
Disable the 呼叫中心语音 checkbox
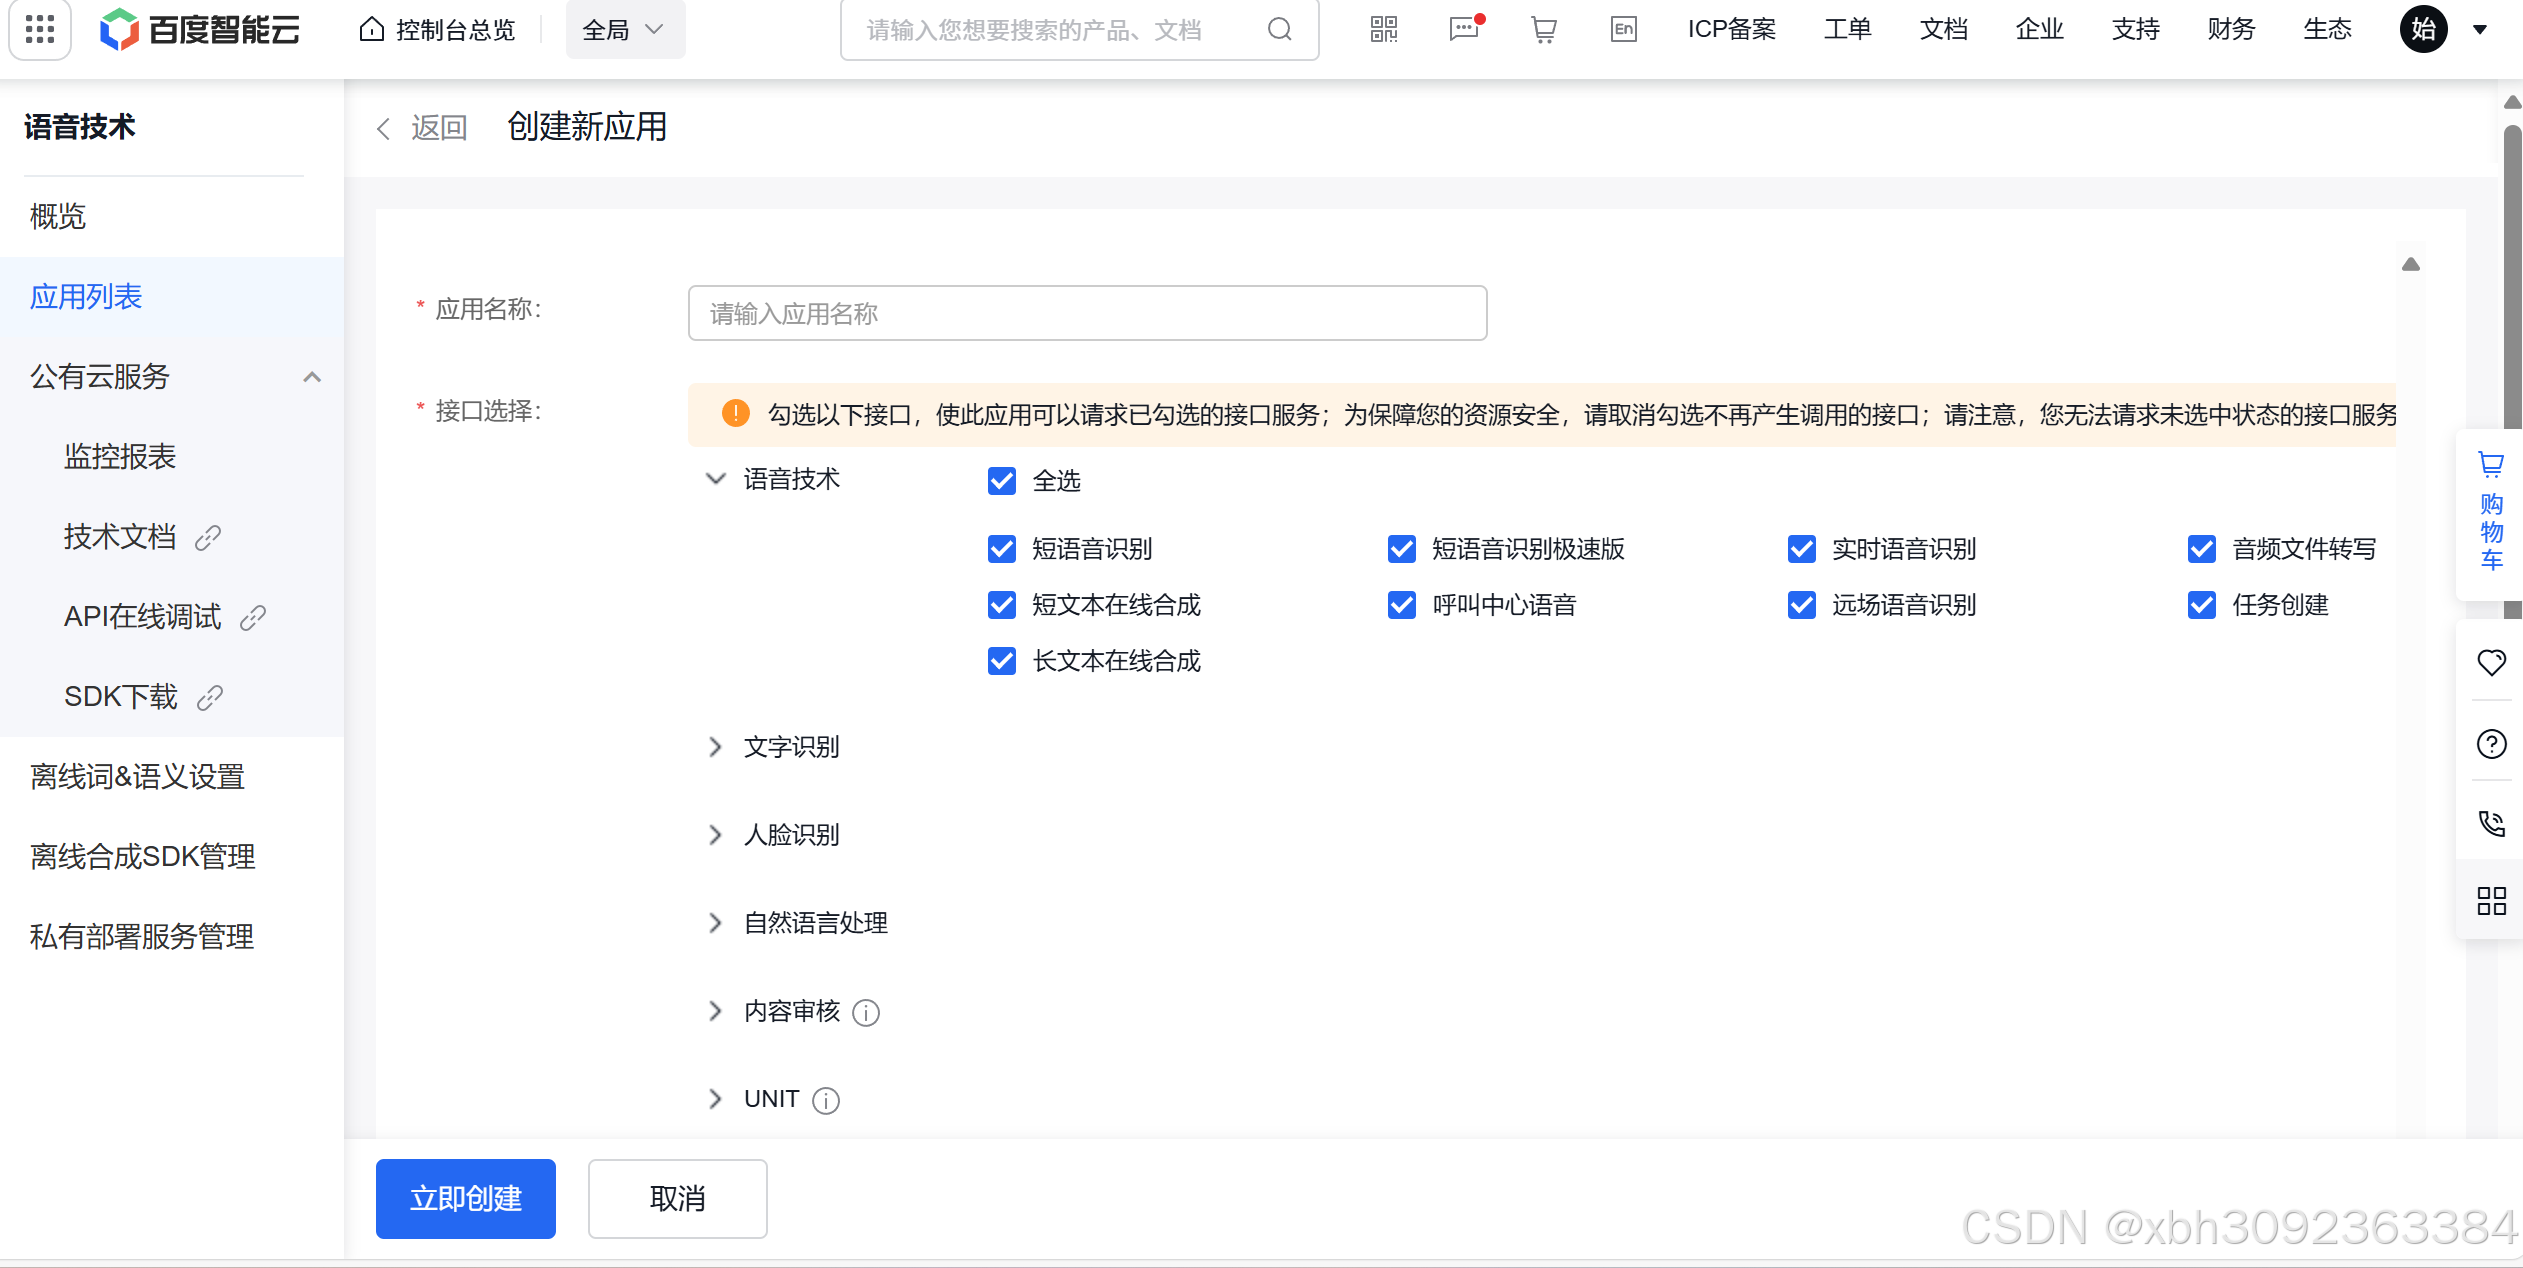tap(1402, 605)
